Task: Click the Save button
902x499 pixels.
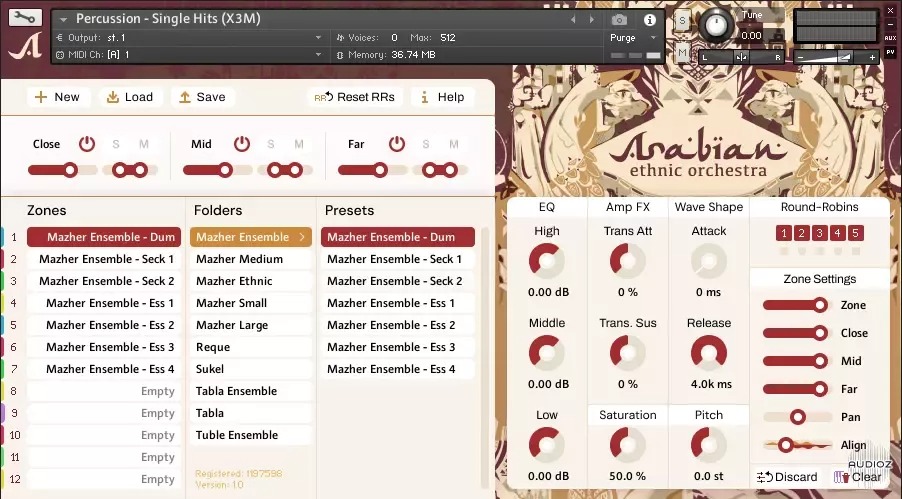Action: click(203, 97)
